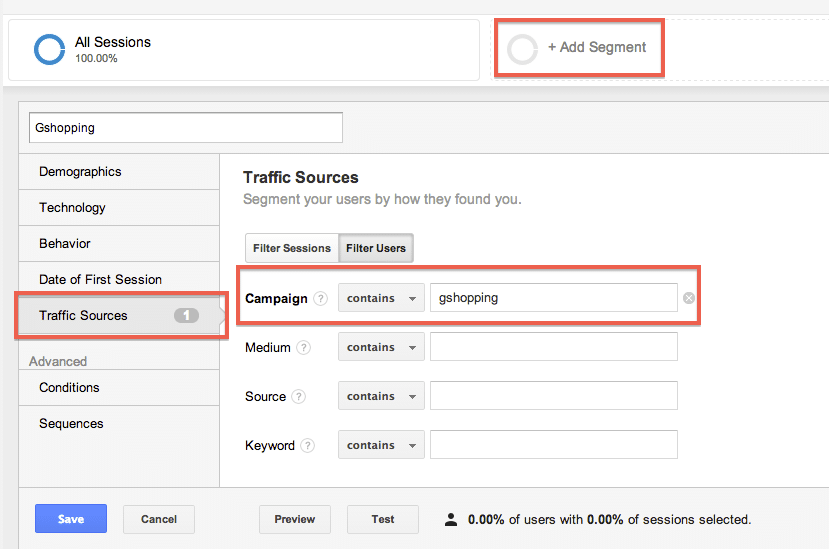The height and width of the screenshot is (549, 829).
Task: Open the Keyword contains dropdown
Action: [381, 445]
